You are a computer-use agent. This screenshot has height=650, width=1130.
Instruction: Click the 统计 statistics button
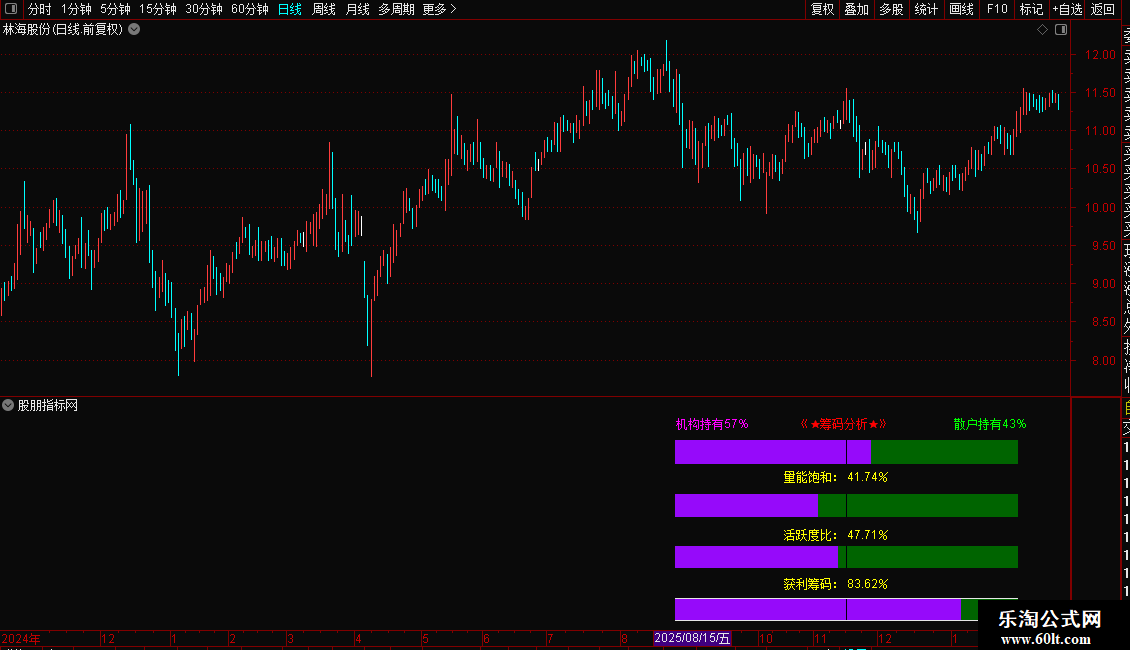pyautogui.click(x=926, y=9)
